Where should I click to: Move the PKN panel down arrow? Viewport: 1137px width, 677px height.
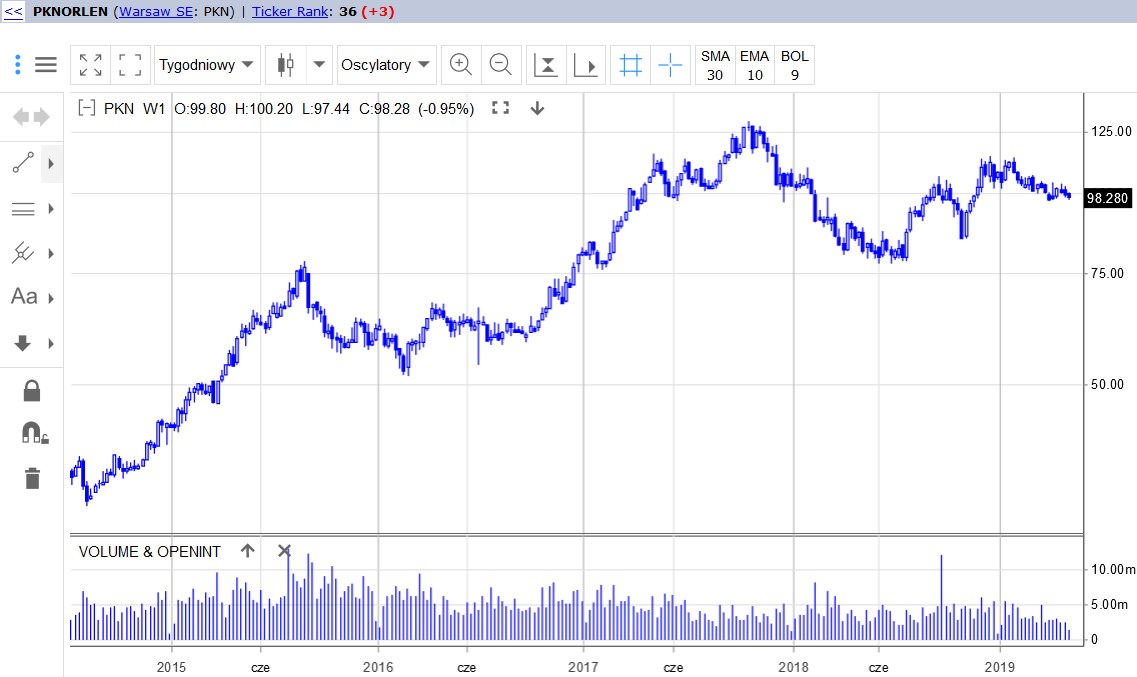click(x=537, y=108)
